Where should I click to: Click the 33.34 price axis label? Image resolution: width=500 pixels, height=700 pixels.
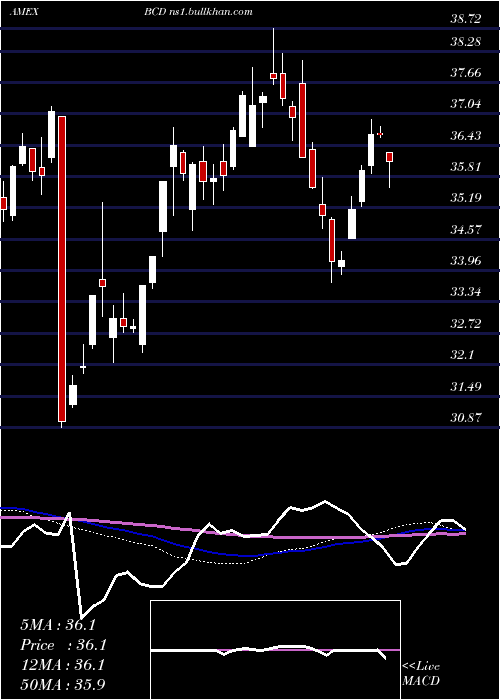pos(466,292)
